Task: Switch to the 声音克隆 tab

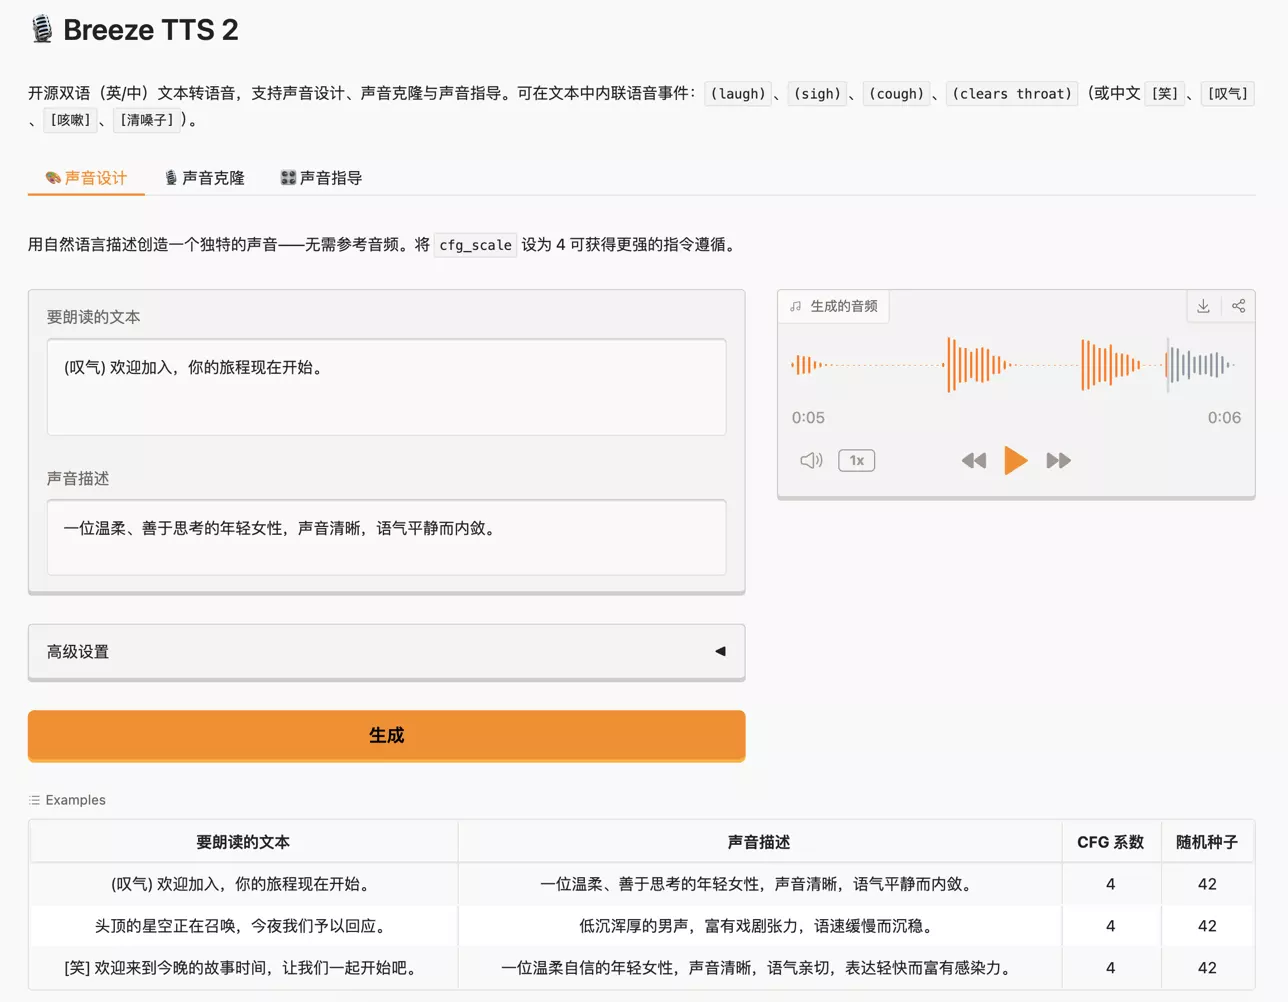Action: click(x=204, y=178)
